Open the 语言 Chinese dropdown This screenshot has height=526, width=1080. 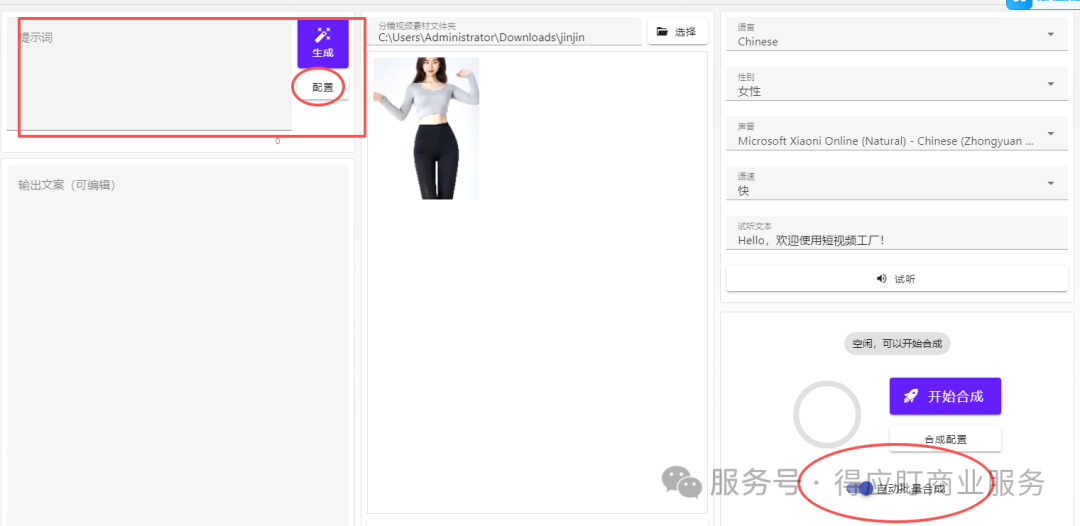(897, 34)
